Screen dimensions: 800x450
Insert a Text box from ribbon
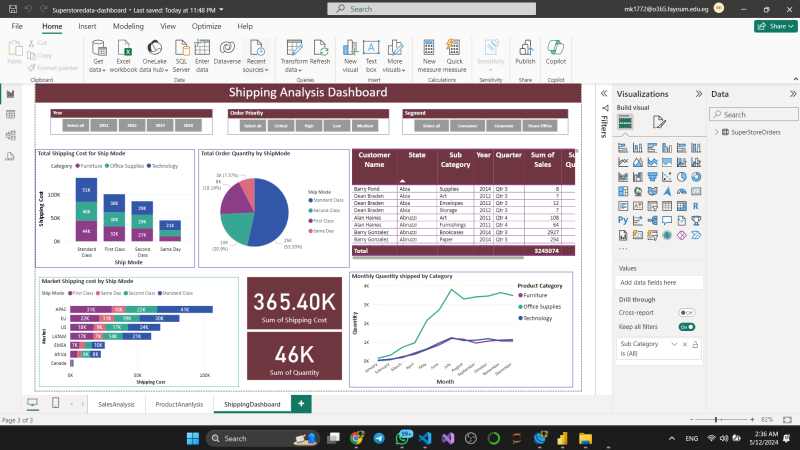pos(371,50)
